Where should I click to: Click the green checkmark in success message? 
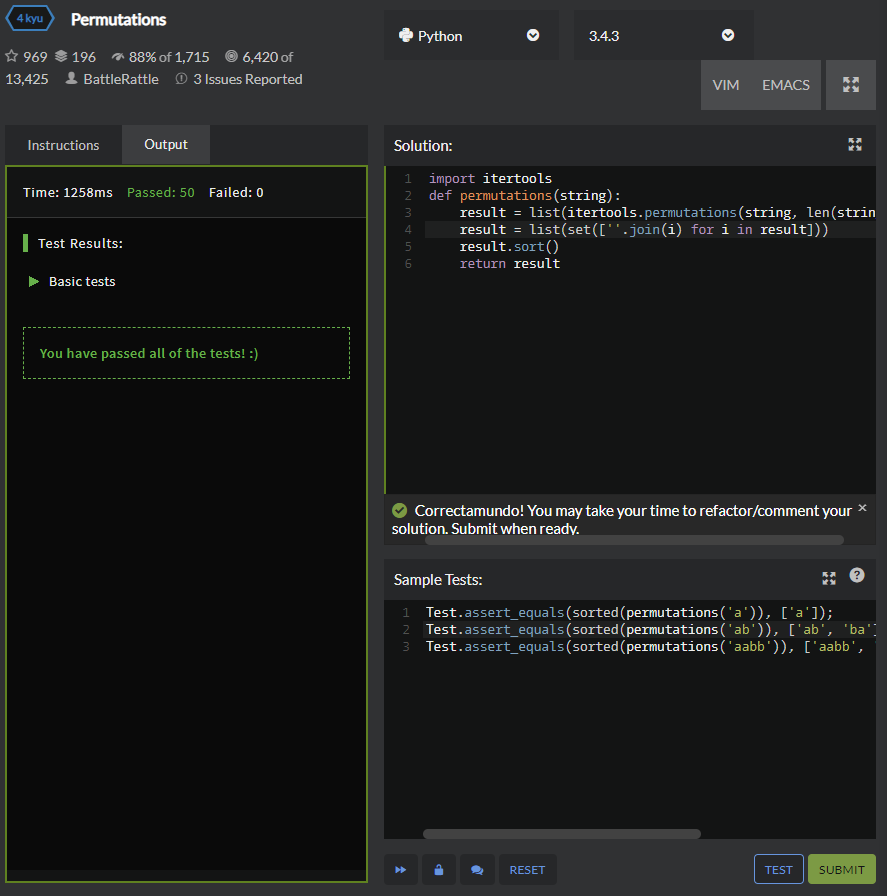point(399,510)
